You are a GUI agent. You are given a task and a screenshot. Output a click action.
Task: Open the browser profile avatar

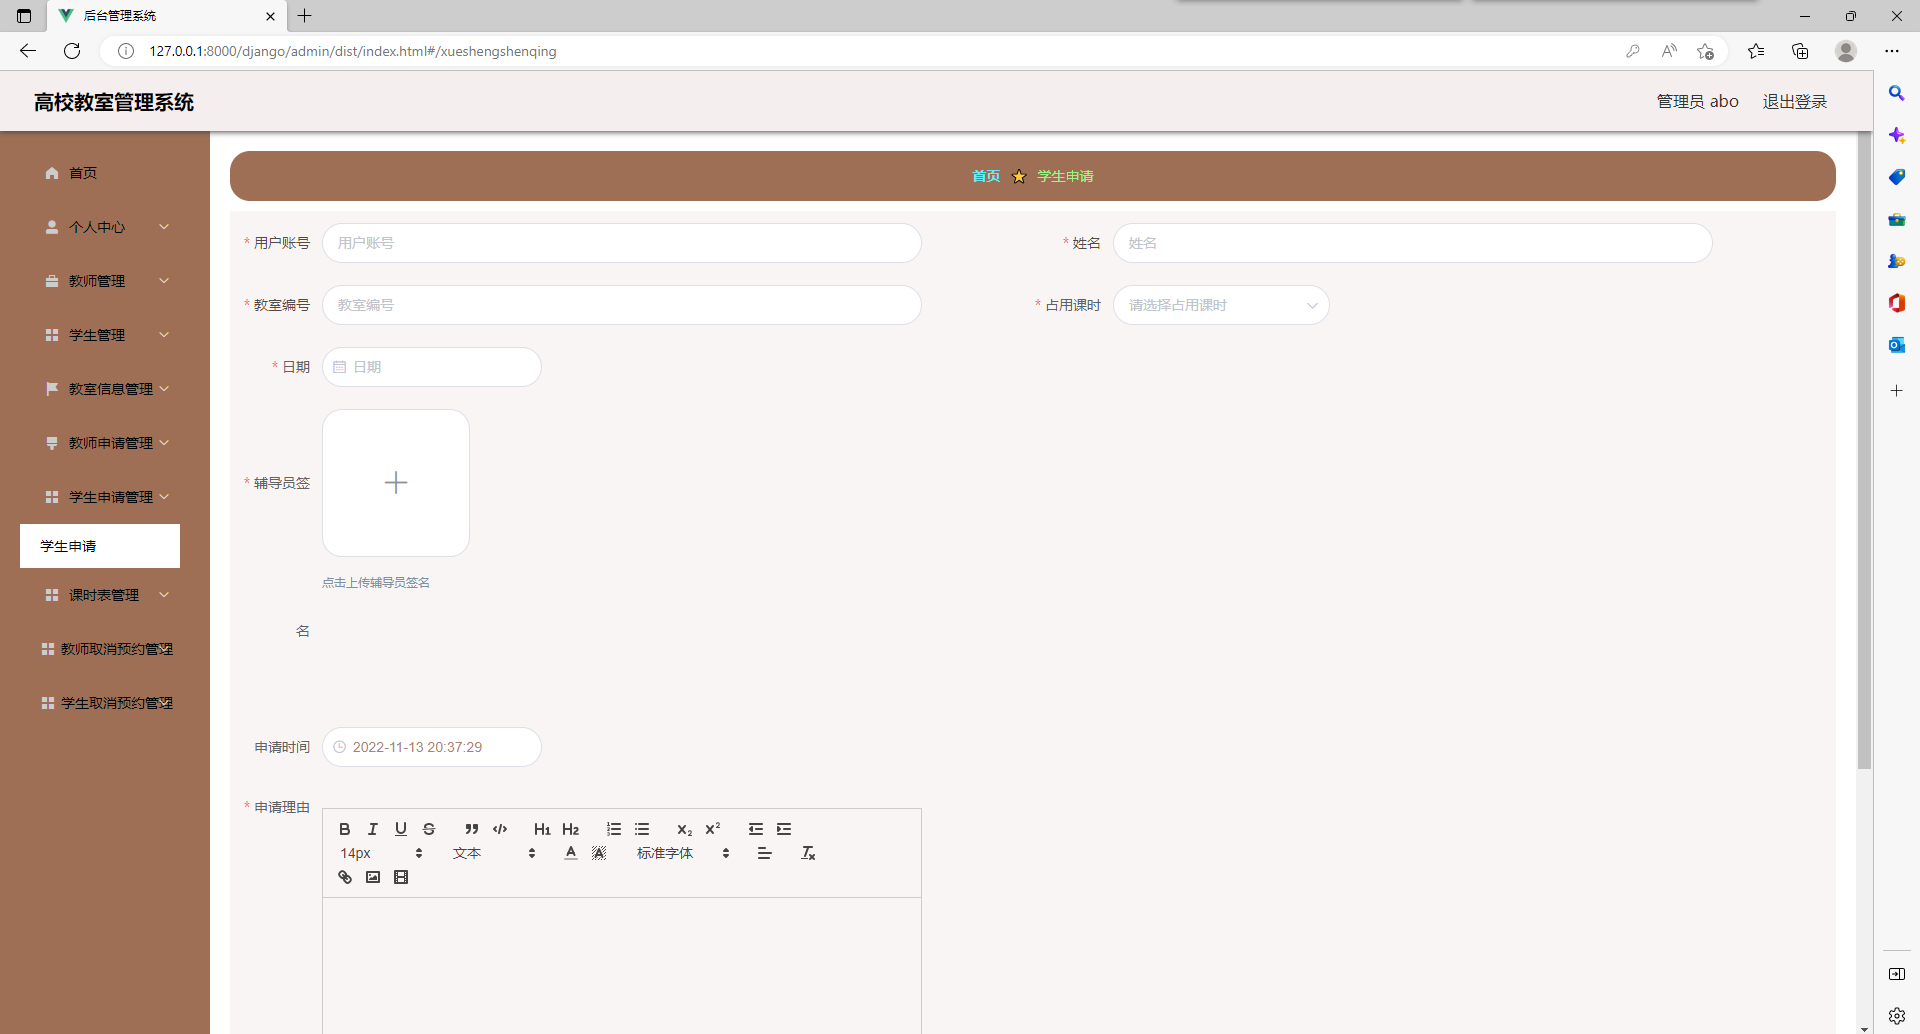1846,51
